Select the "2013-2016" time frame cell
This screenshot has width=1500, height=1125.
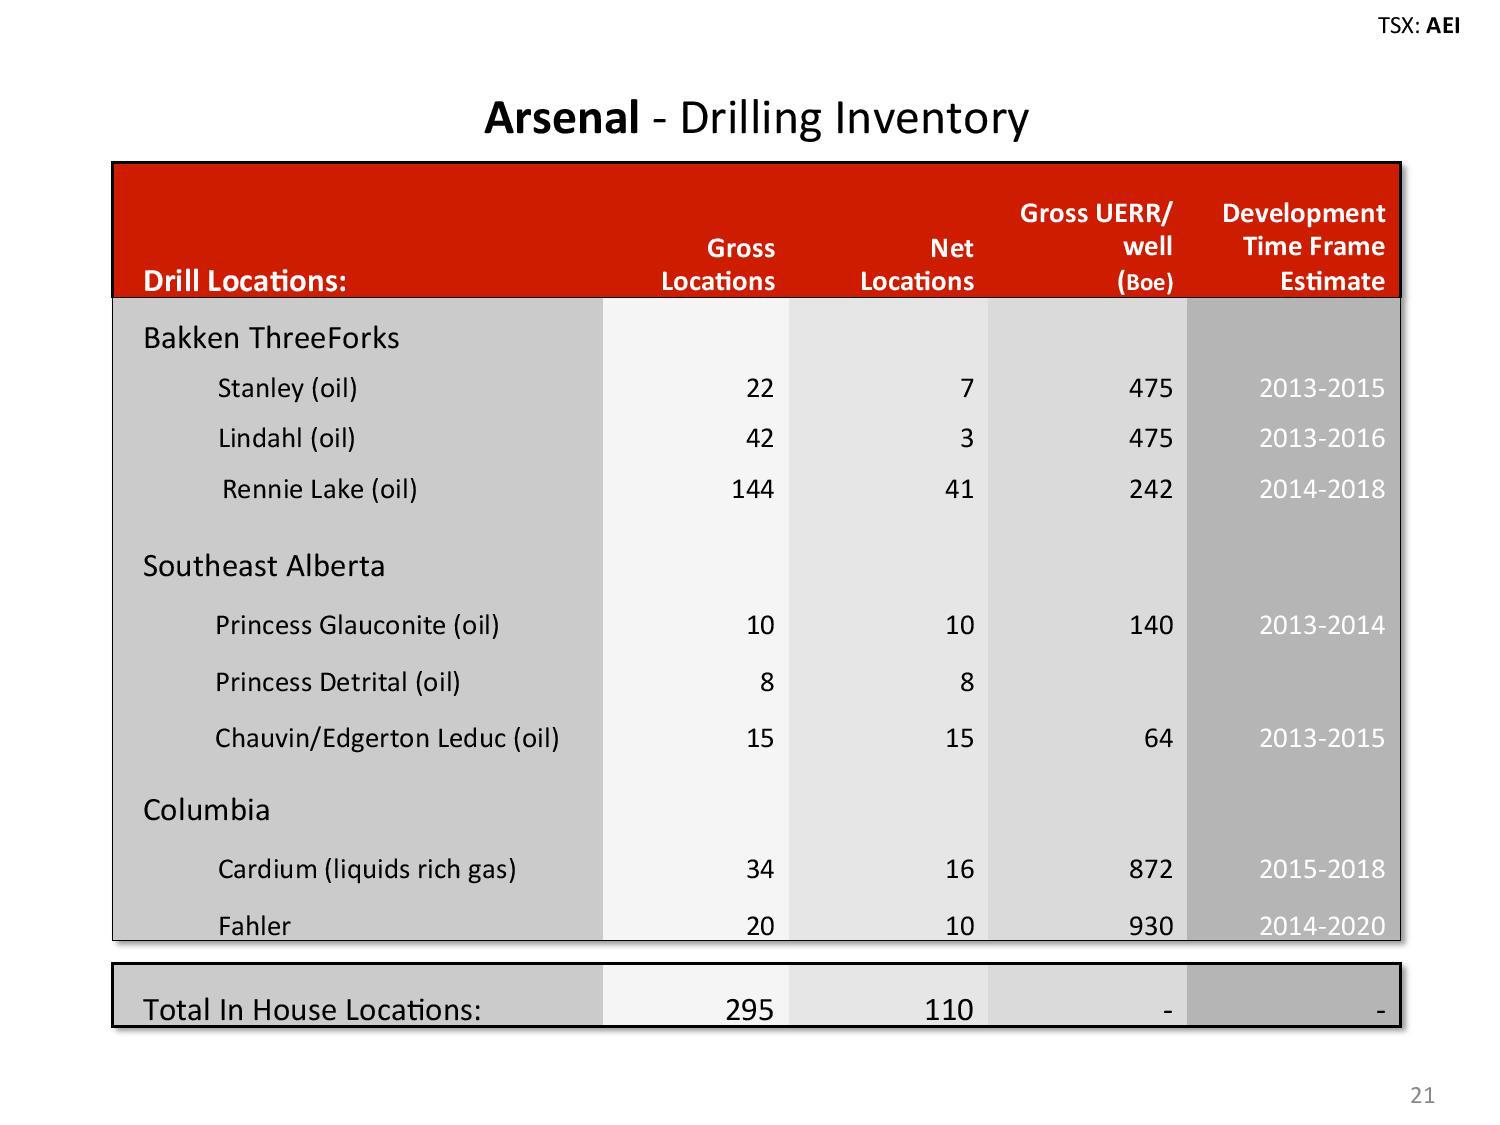1322,438
